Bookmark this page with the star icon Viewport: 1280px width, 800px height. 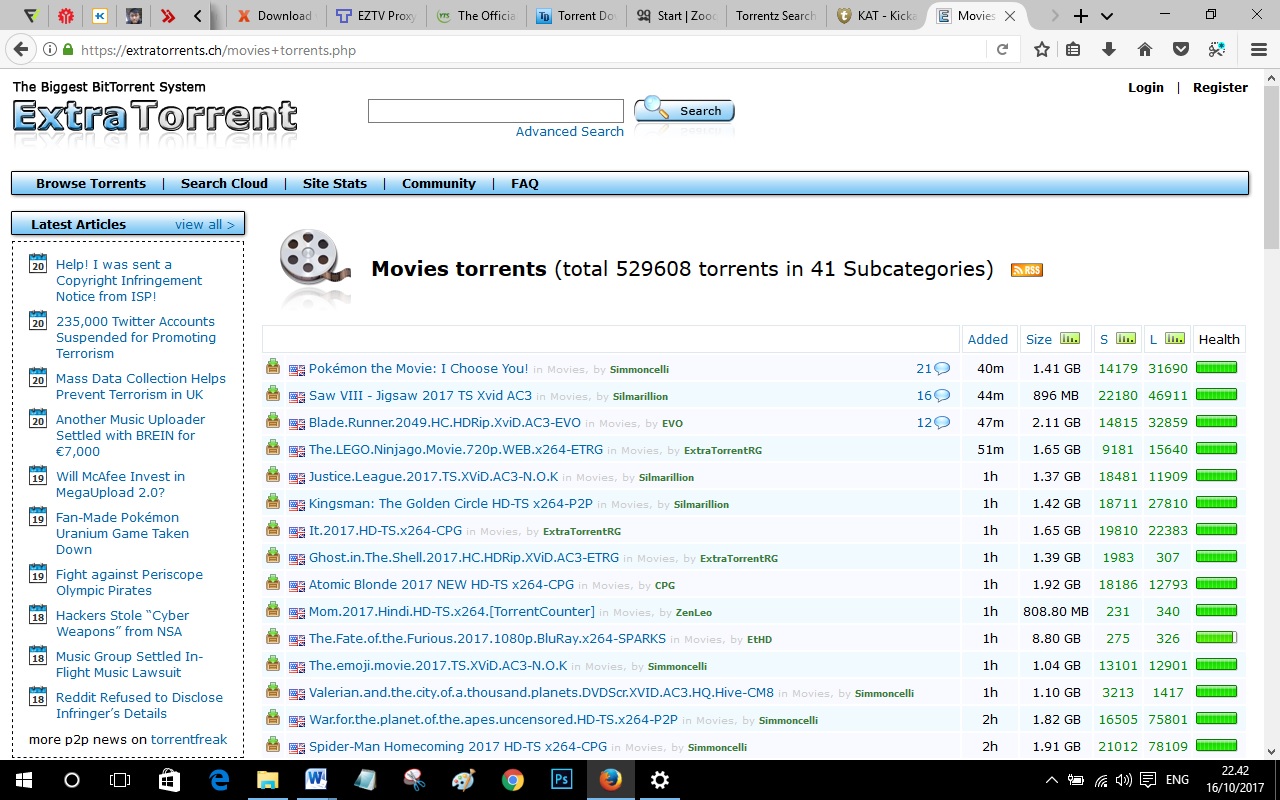(1042, 50)
